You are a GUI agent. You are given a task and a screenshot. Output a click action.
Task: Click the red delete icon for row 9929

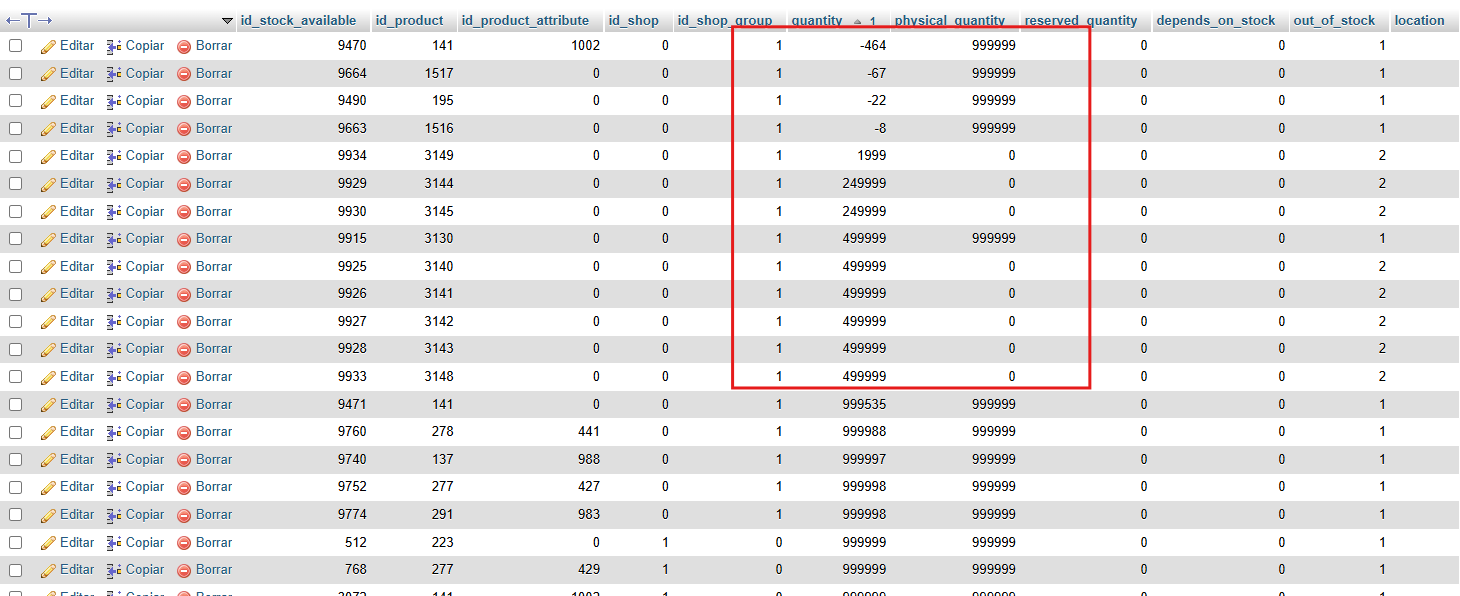pos(184,184)
